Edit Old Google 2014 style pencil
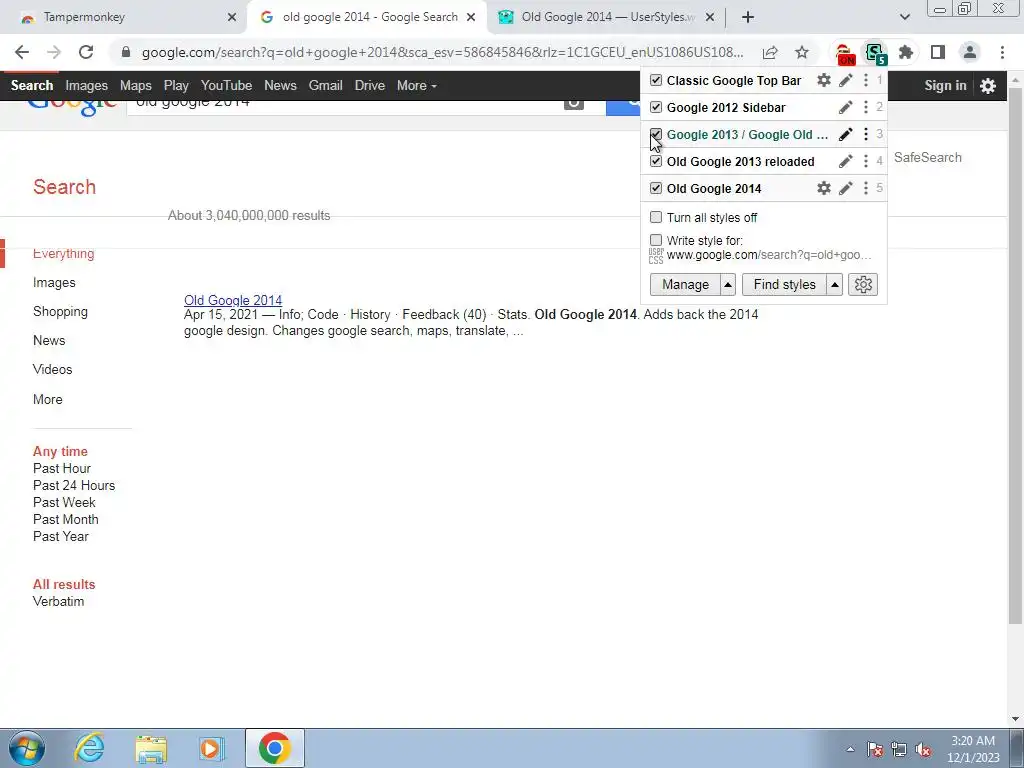Image resolution: width=1024 pixels, height=768 pixels. tap(846, 188)
